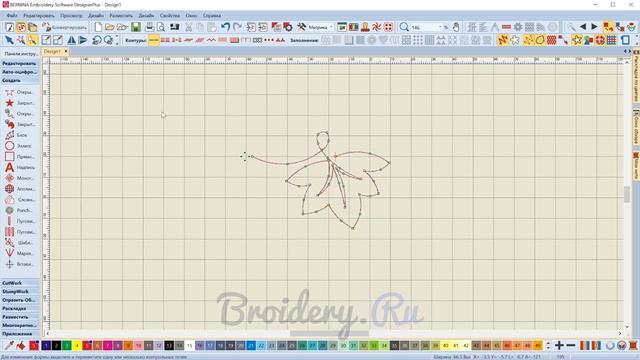Screen dimensions: 640x360
Task: Click the vertical scrollbar thumb
Action: (x=627, y=194)
